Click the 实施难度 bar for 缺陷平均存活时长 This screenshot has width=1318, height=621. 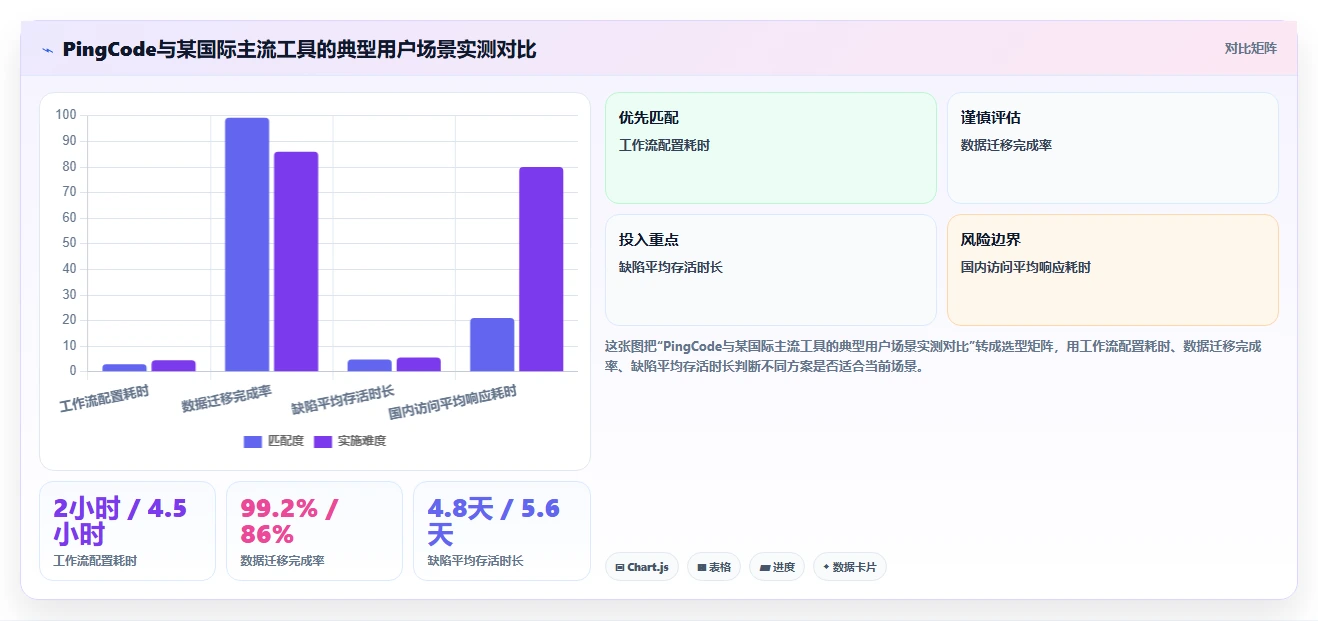(x=419, y=364)
